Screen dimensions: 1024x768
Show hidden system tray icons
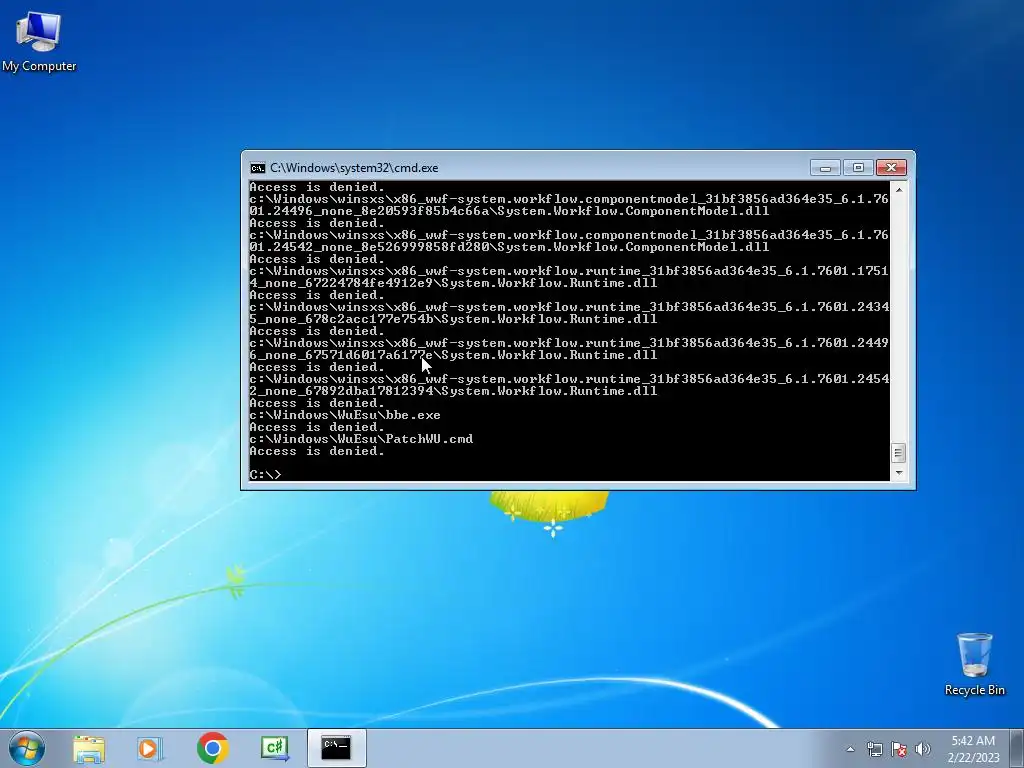(850, 749)
